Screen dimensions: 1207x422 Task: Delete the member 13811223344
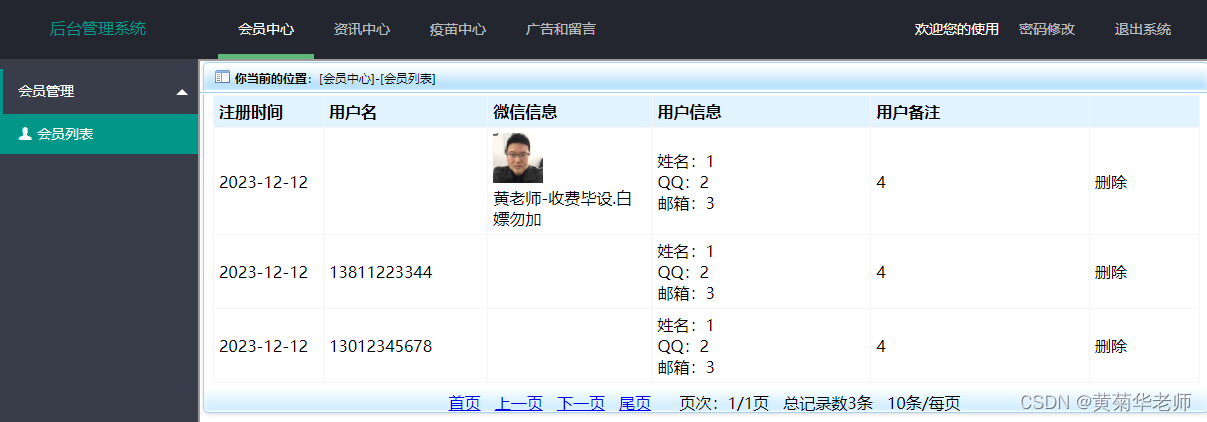click(1111, 272)
